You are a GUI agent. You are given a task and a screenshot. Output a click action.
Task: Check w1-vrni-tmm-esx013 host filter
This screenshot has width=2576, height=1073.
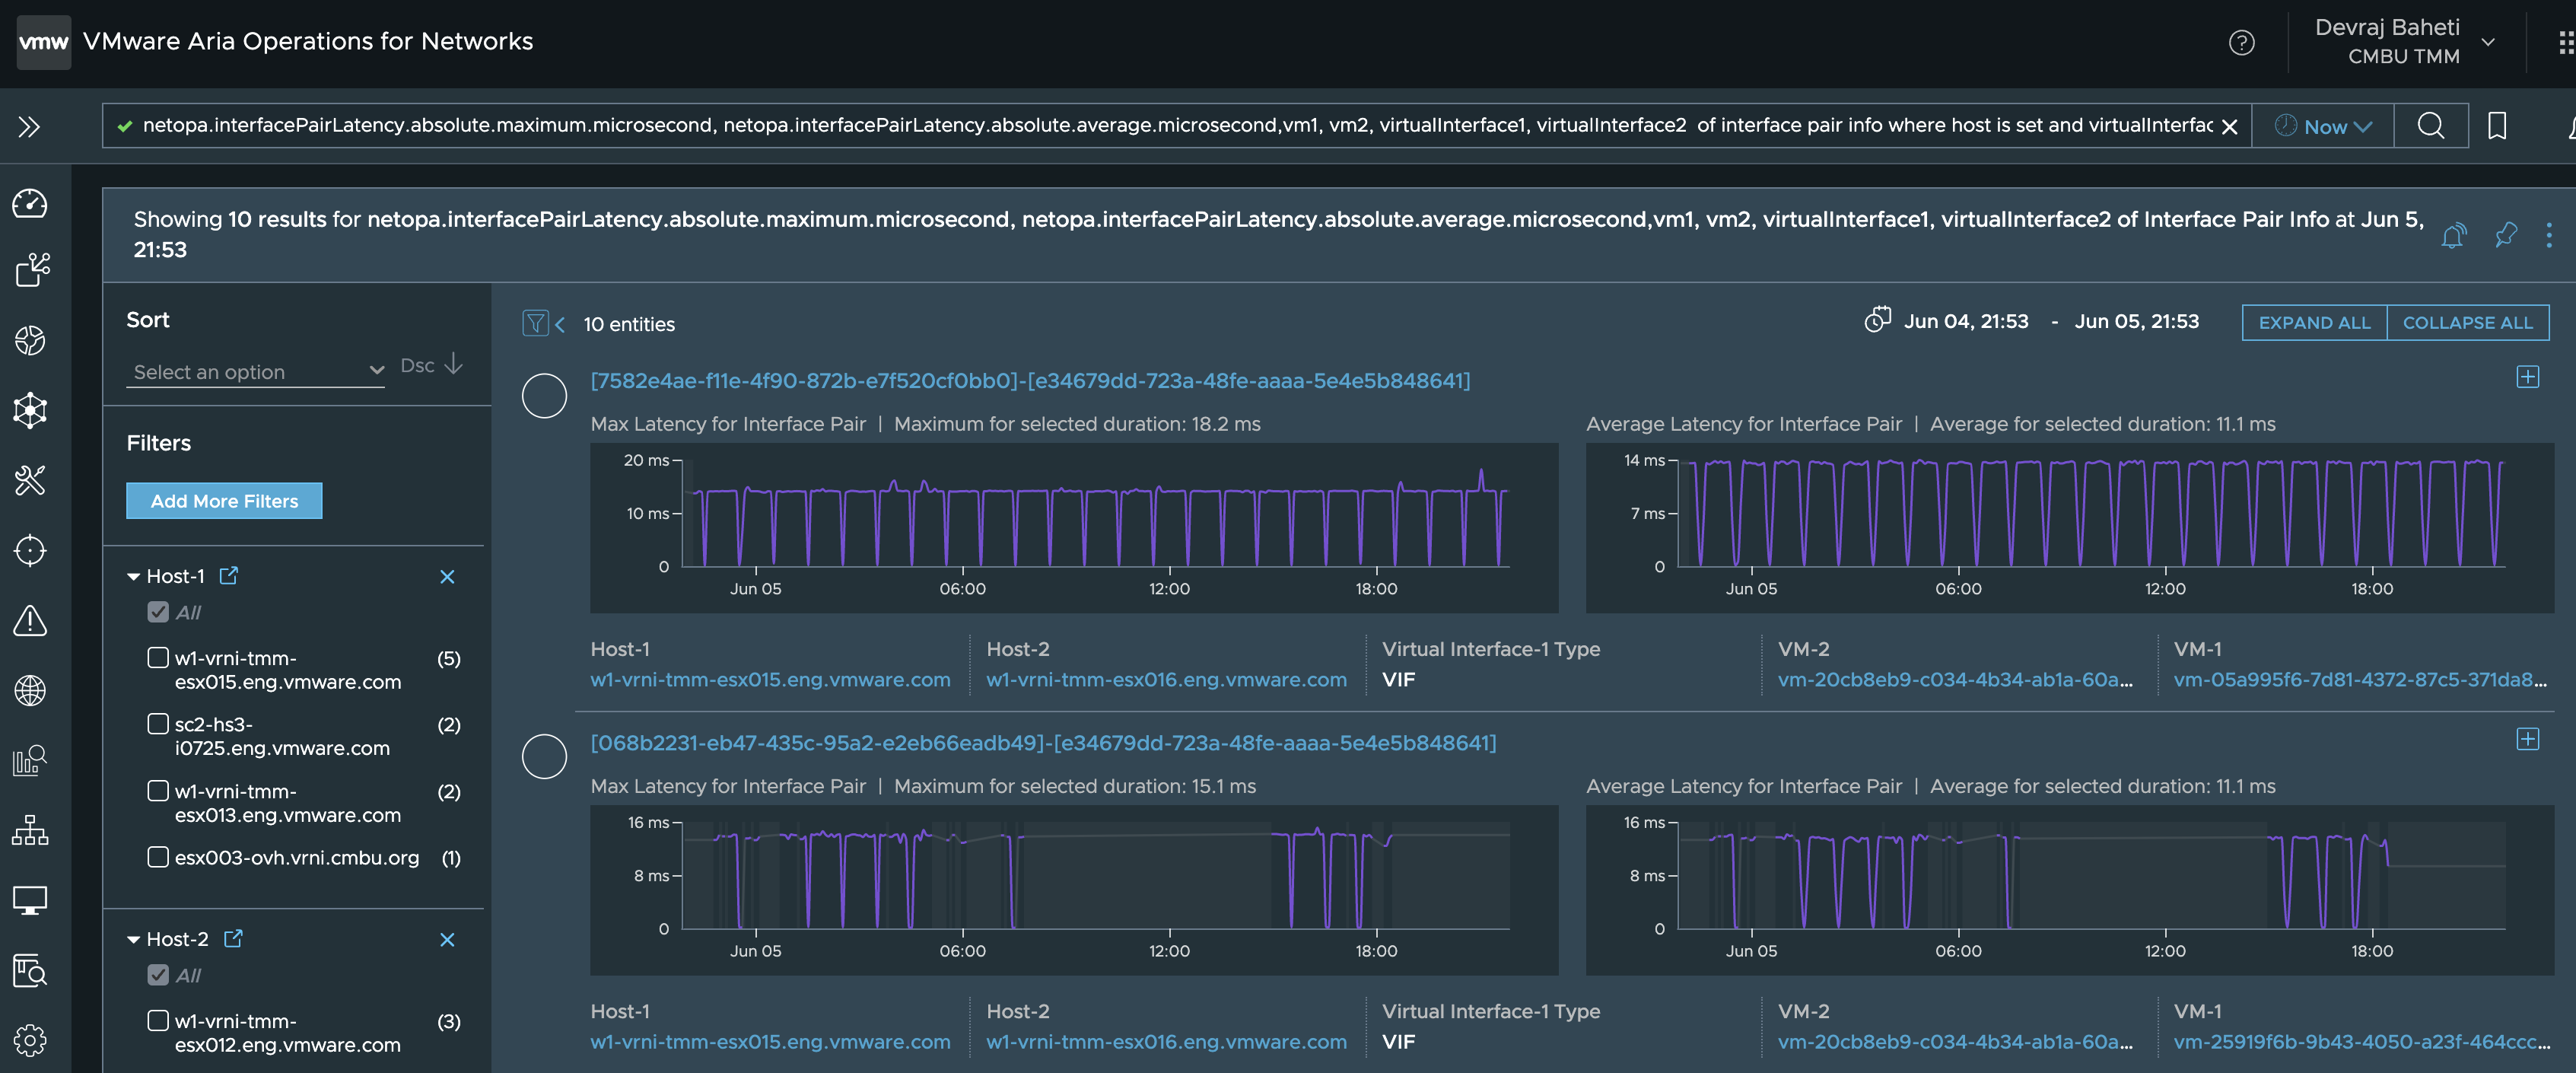coord(158,791)
